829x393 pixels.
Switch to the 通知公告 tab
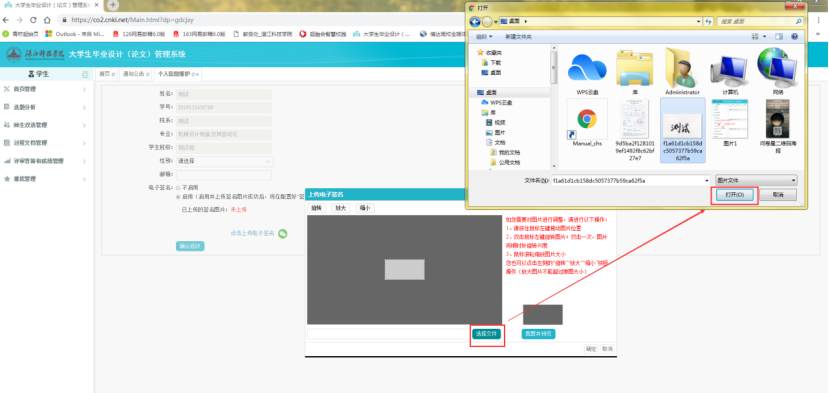(134, 75)
